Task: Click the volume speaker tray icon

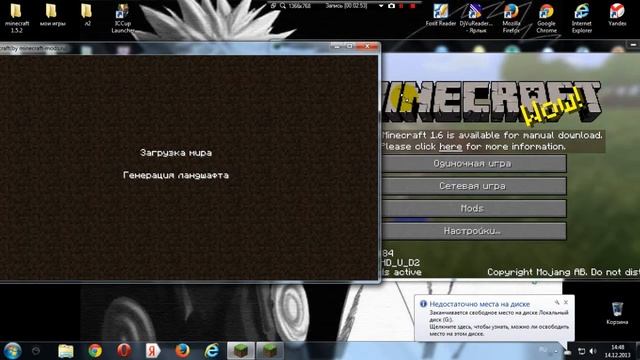Action: coord(593,351)
